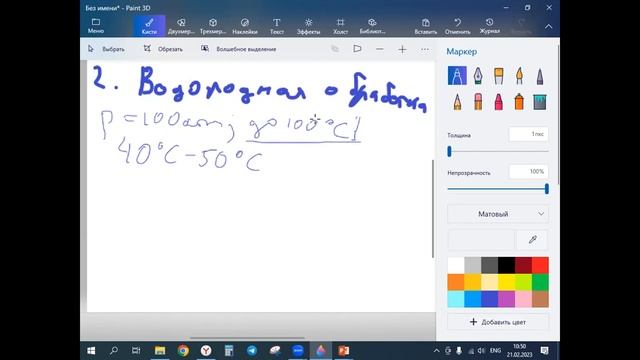Viewport: 640px width, 360px height.
Task: Click the canvas vertical scrollbar
Action: tap(433, 208)
